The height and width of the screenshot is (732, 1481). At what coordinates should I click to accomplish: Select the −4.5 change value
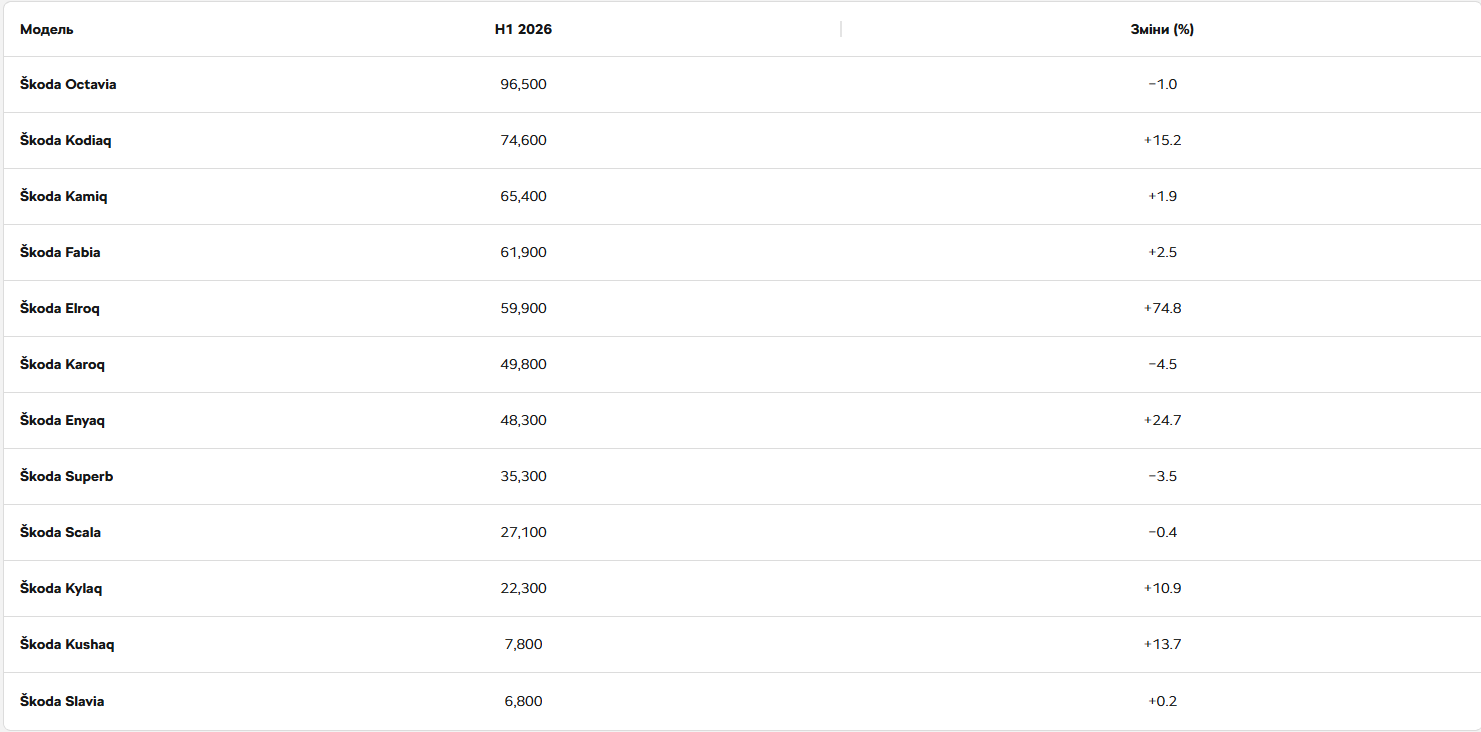1162,364
